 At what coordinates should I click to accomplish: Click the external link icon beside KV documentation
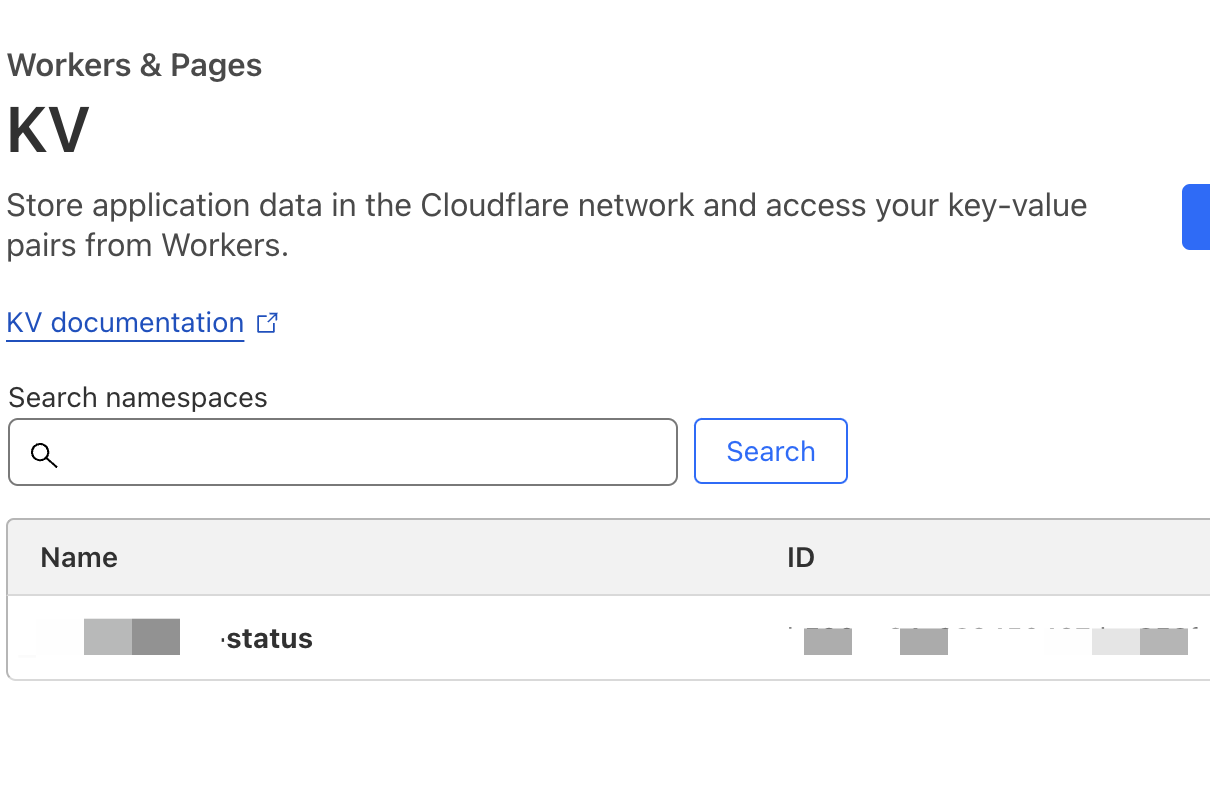coord(267,323)
